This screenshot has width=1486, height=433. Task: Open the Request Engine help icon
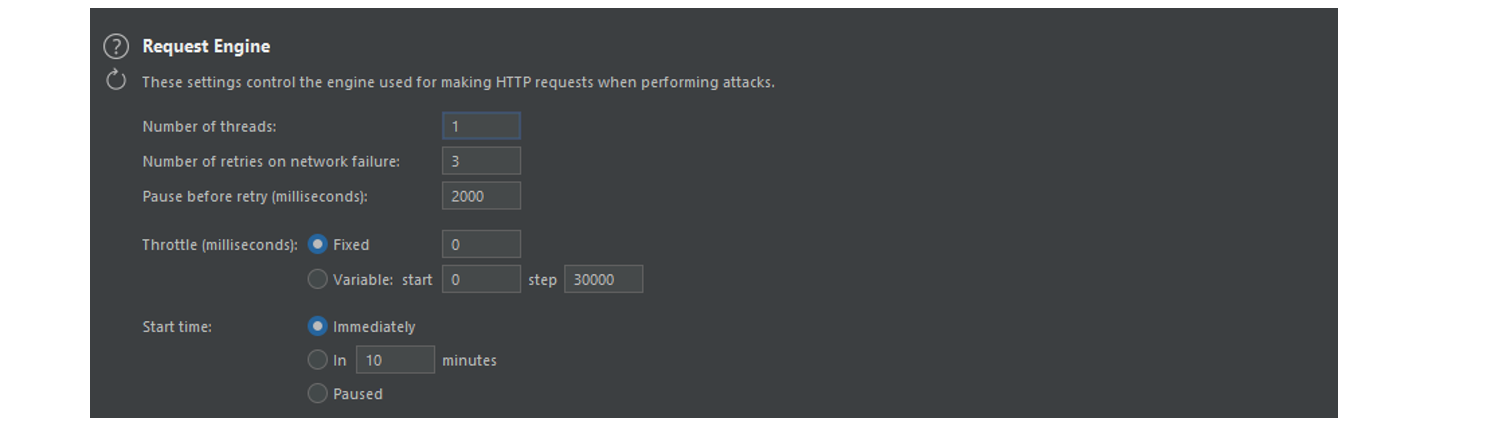[116, 47]
